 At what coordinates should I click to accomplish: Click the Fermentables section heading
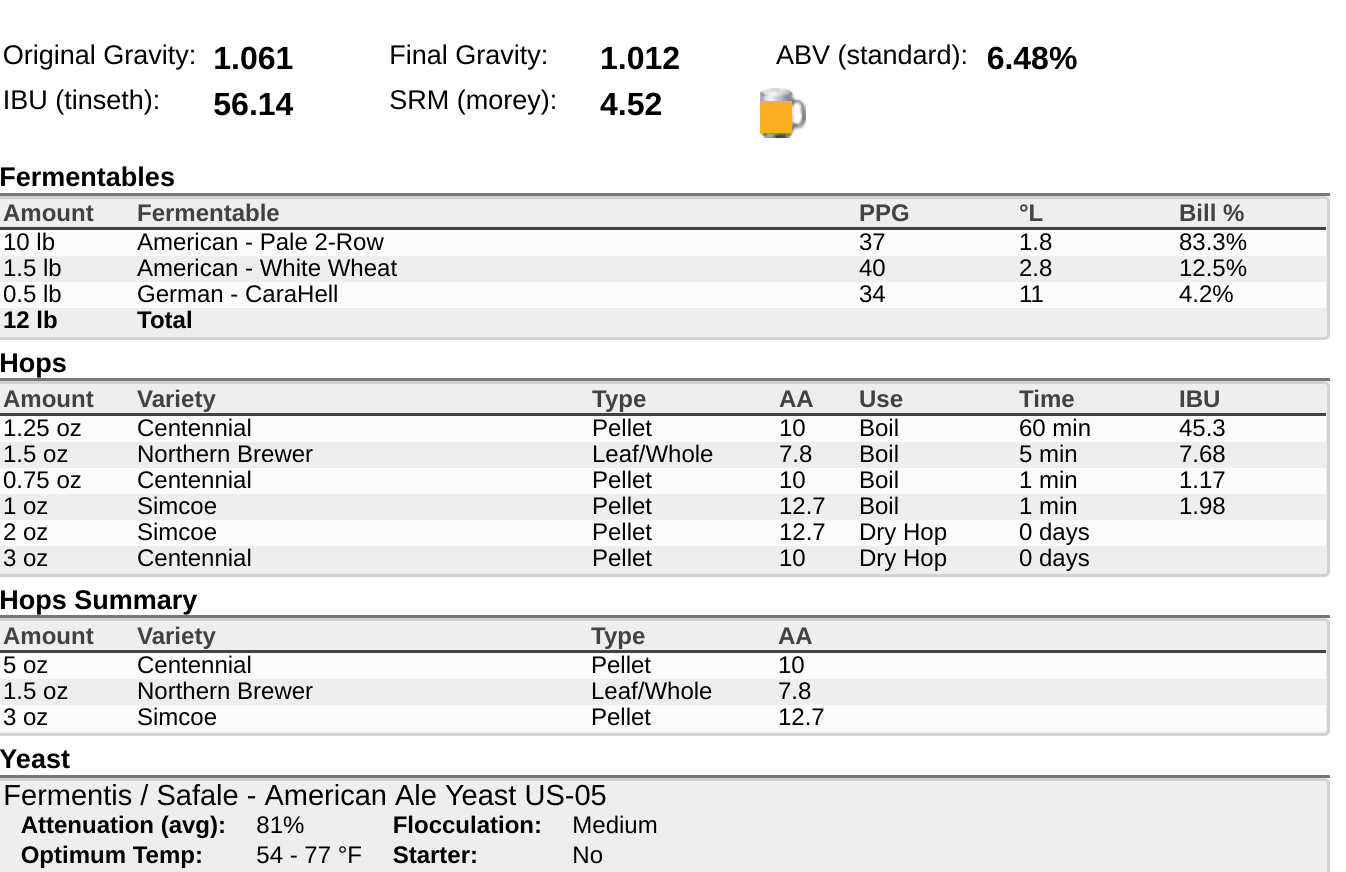coord(87,177)
